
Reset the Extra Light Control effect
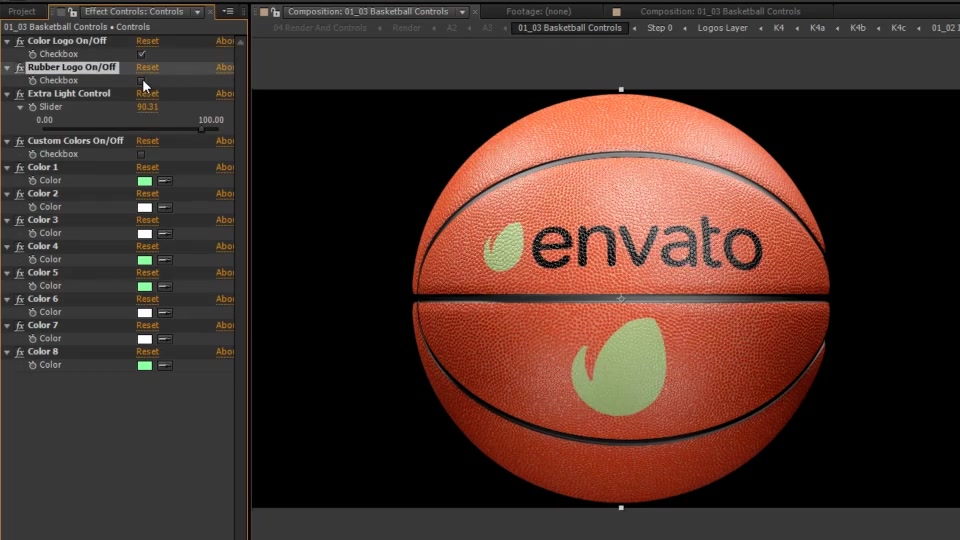[148, 94]
